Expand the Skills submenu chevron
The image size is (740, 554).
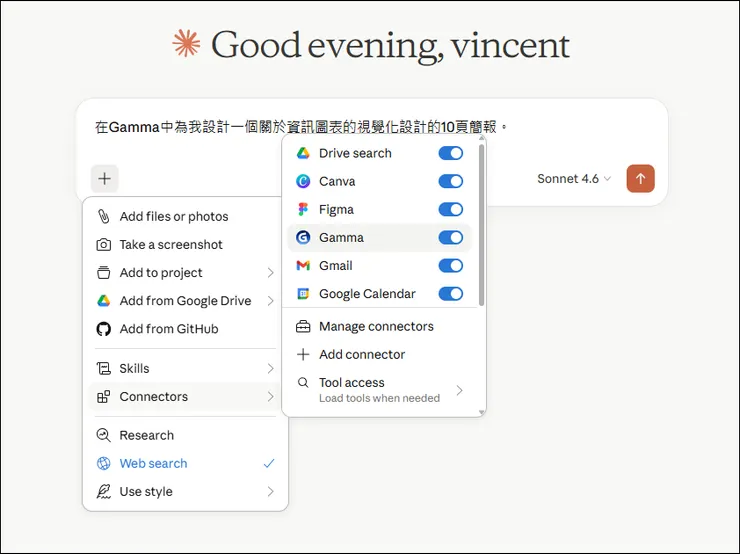(x=270, y=368)
